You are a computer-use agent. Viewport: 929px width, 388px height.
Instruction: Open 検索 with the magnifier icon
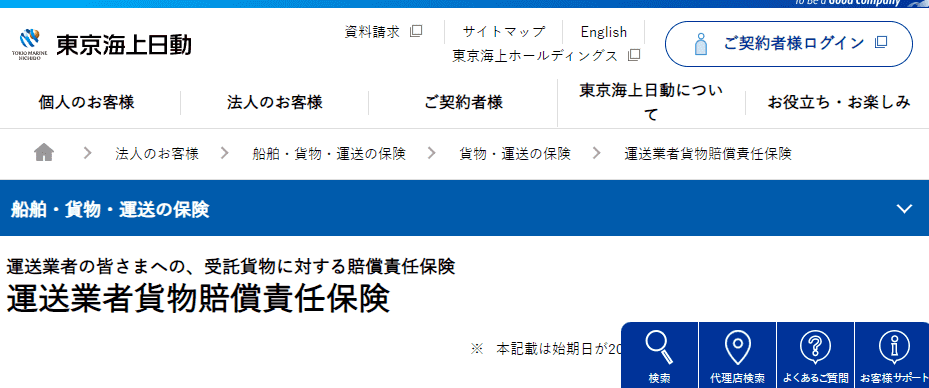point(659,355)
